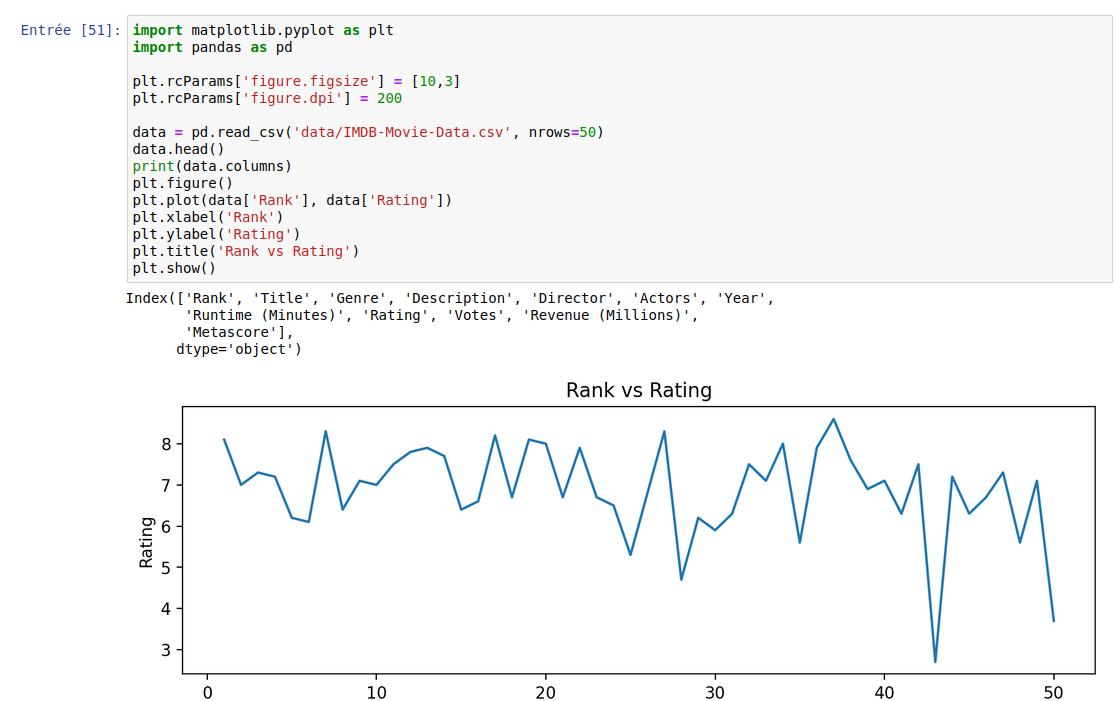
Task: Click the print(data.columns) line
Action: tap(212, 166)
